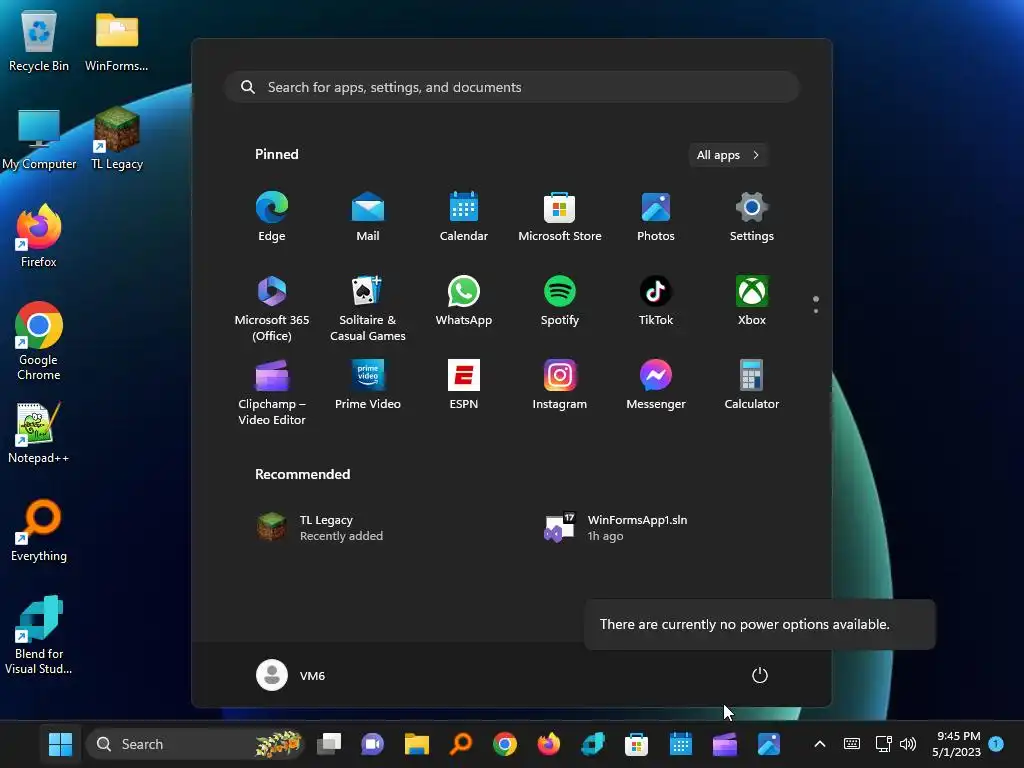Screen dimensions: 1024x768
Task: Open Instagram
Action: 560,385
